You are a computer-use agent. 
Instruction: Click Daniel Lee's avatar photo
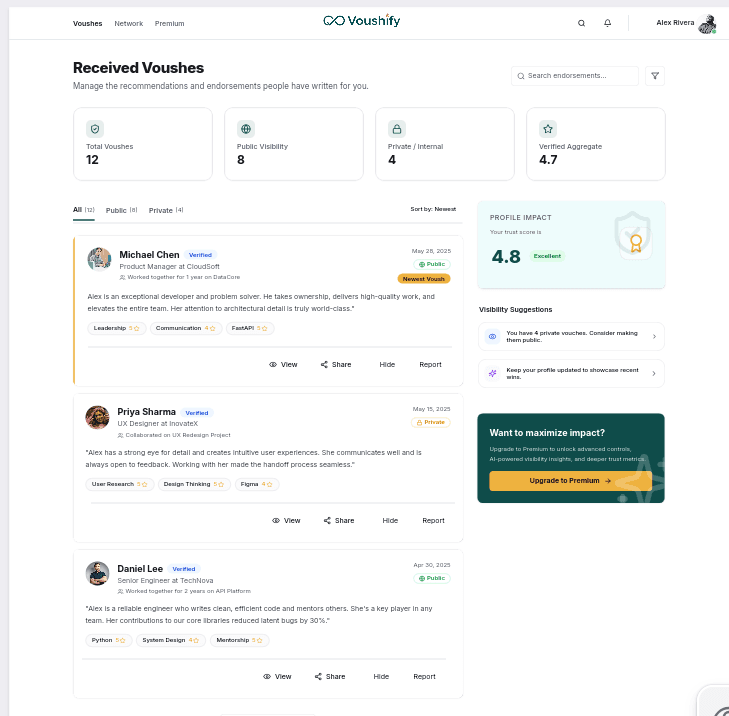pyautogui.click(x=97, y=573)
